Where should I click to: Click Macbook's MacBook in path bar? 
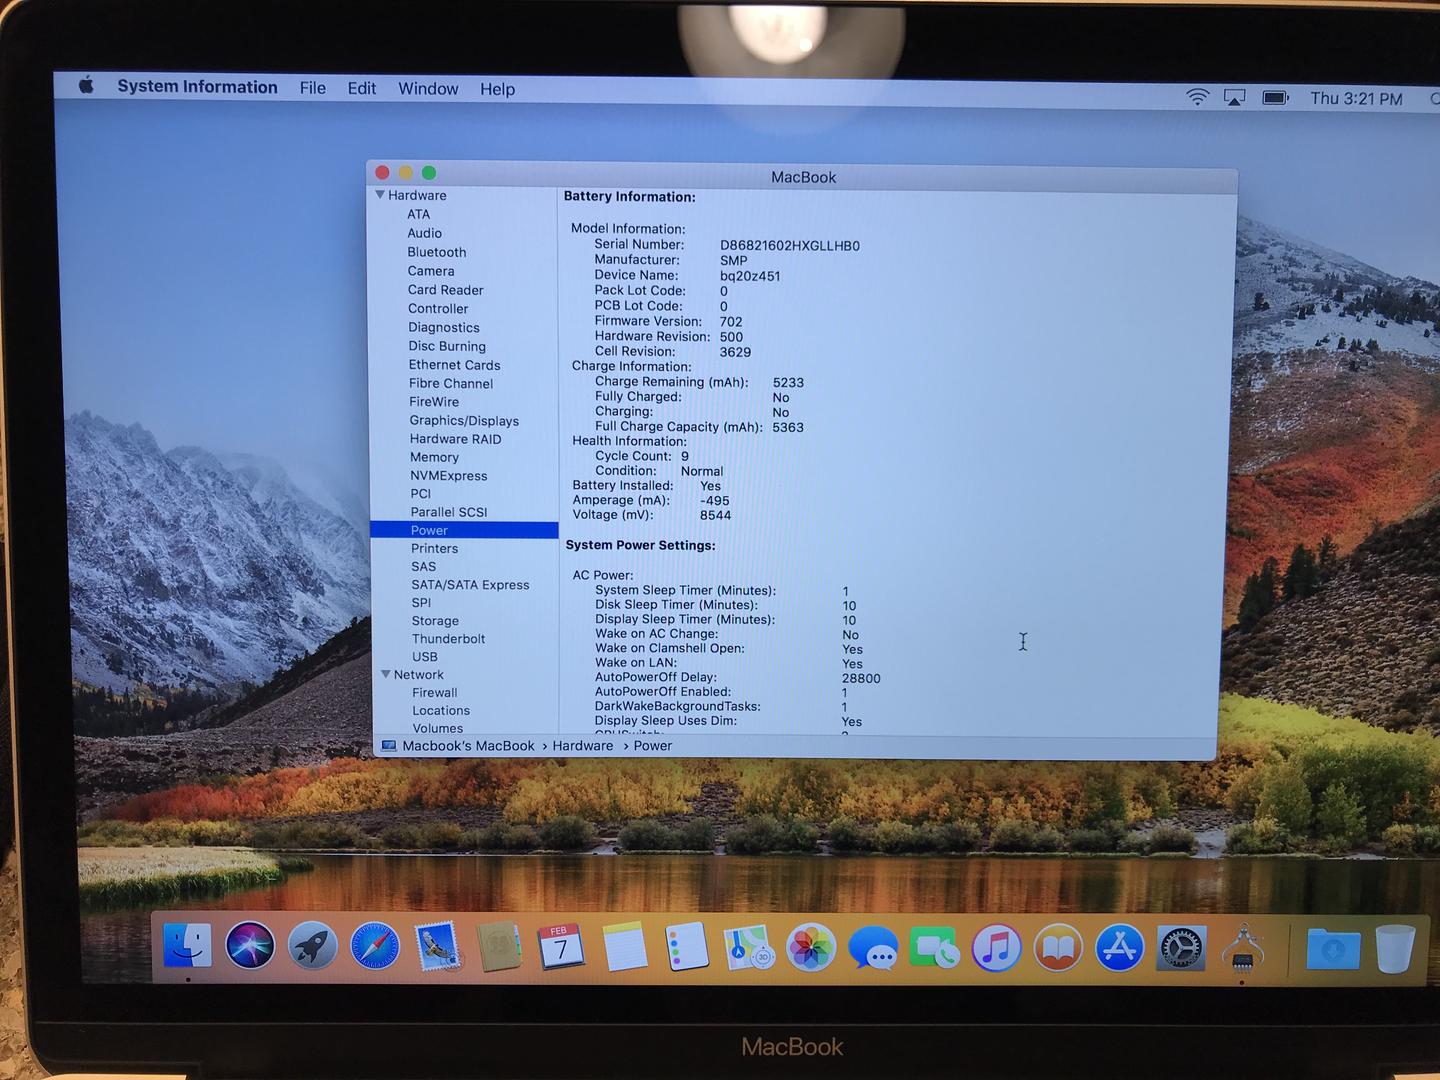point(468,746)
